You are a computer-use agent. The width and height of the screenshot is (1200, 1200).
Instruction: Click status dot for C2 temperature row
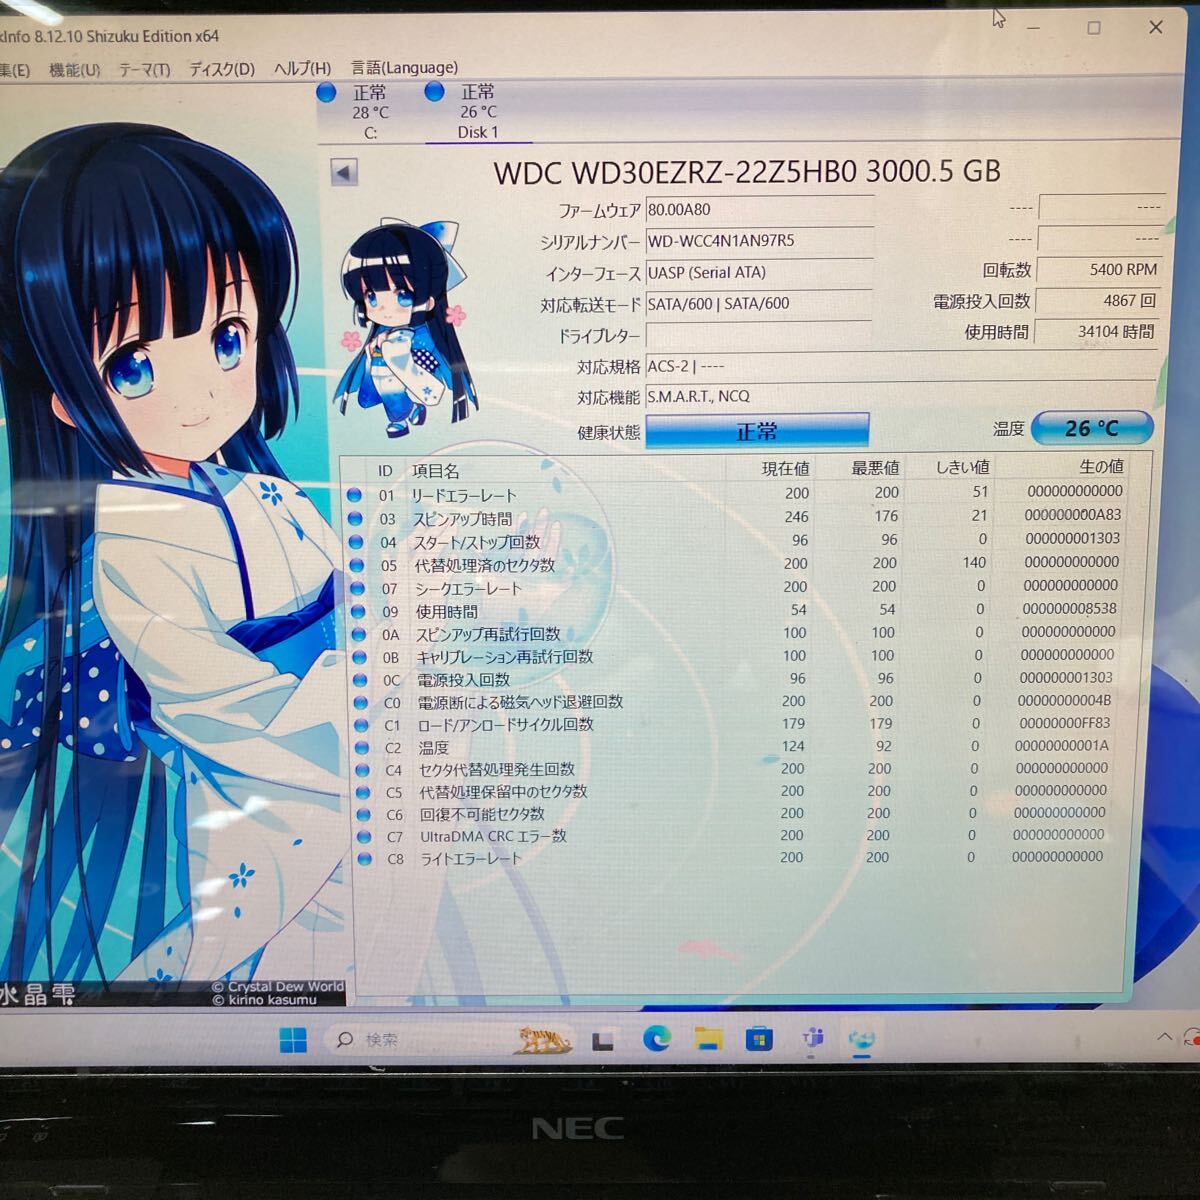point(363,747)
